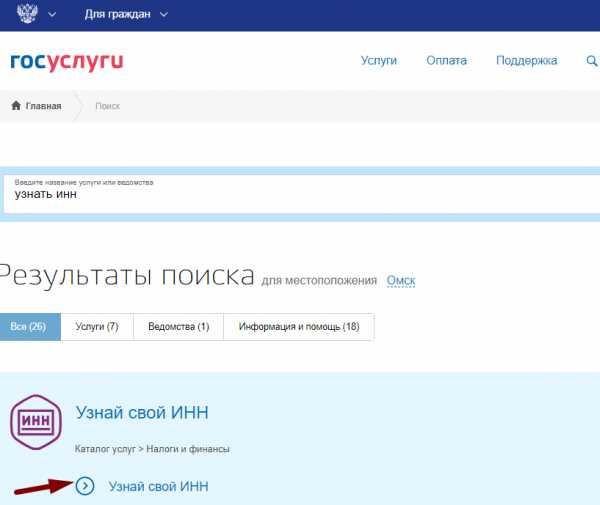
Task: Open the lower Узнай свой ИНН service link
Action: [x=158, y=486]
